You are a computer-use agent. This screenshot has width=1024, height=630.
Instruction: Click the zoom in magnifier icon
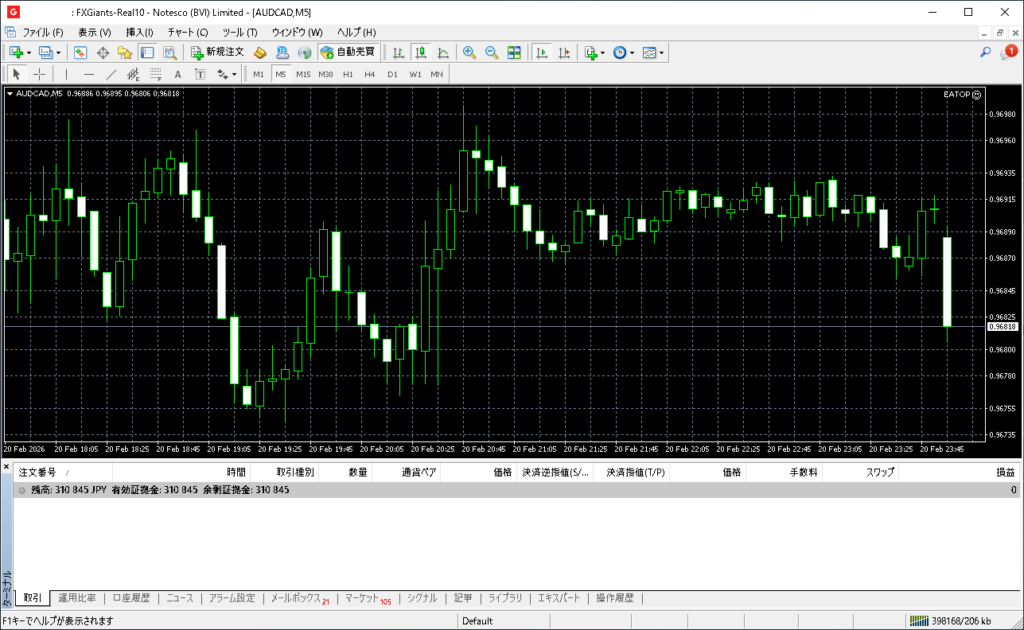point(468,52)
